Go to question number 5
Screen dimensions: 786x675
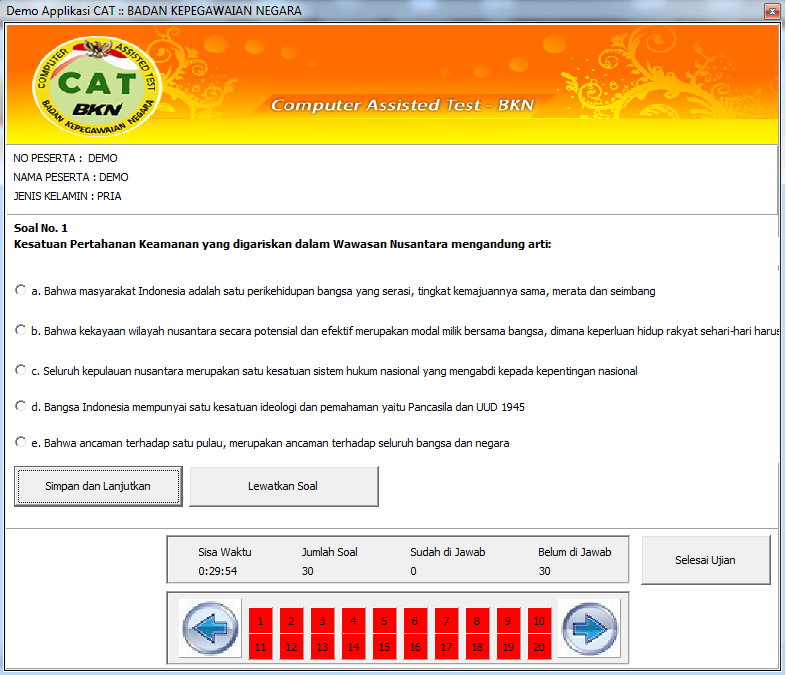pos(384,621)
